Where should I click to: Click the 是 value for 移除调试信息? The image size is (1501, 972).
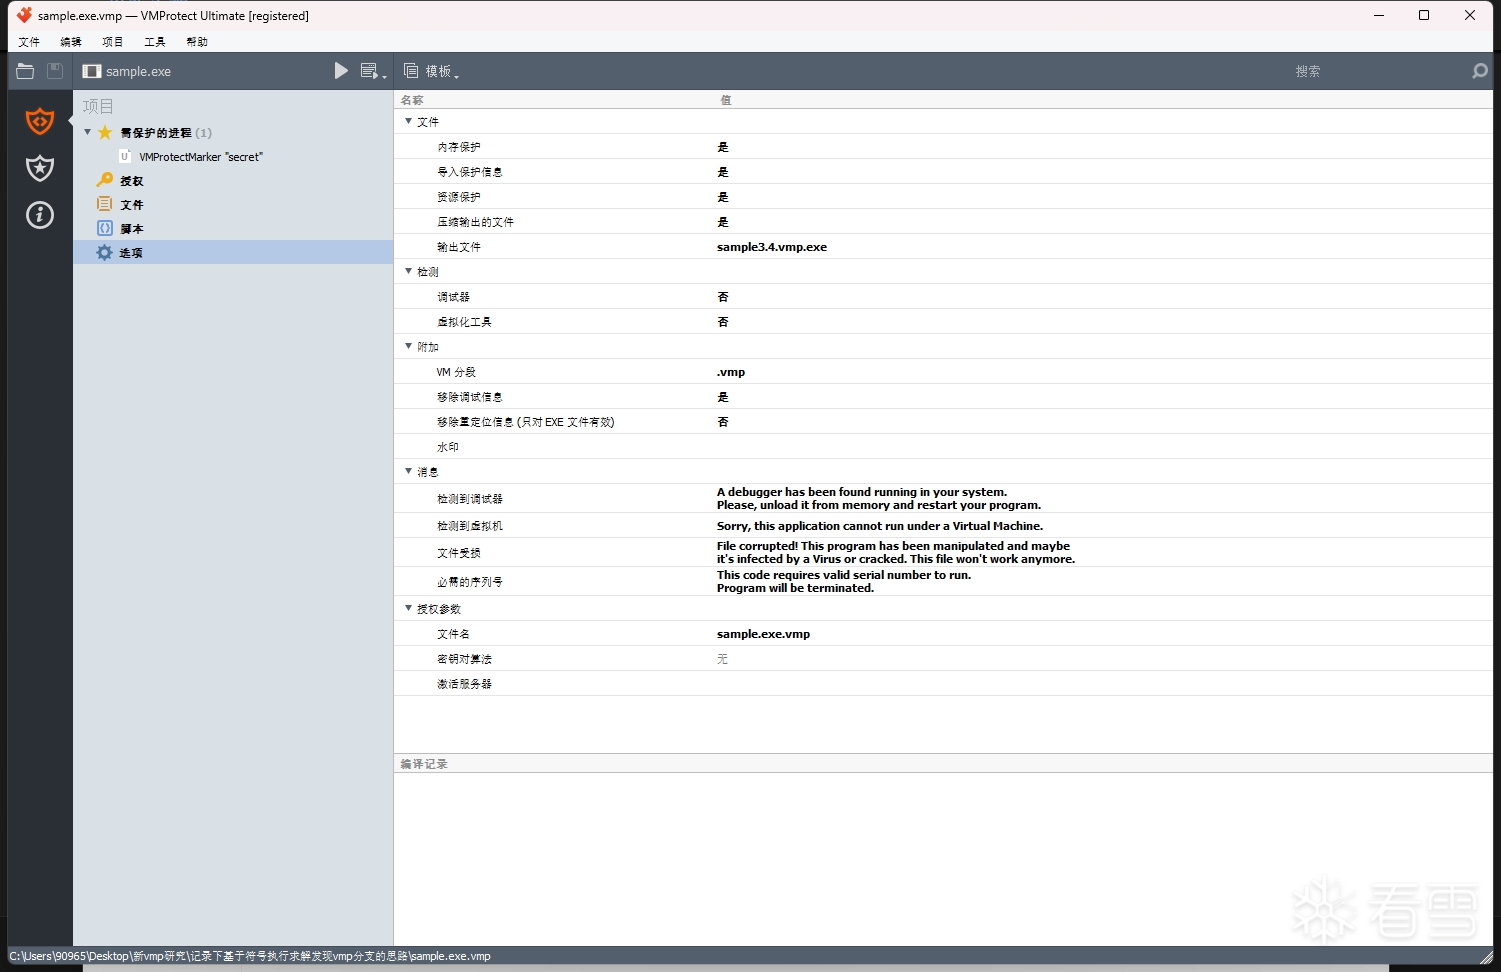[723, 397]
